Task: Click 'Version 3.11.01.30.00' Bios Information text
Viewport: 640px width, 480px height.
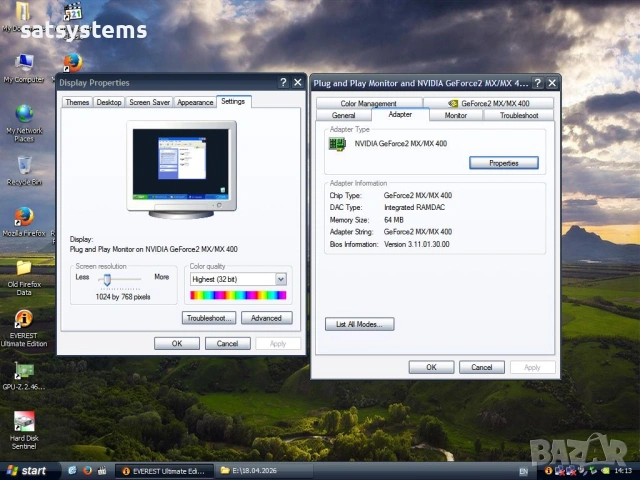Action: click(x=417, y=244)
